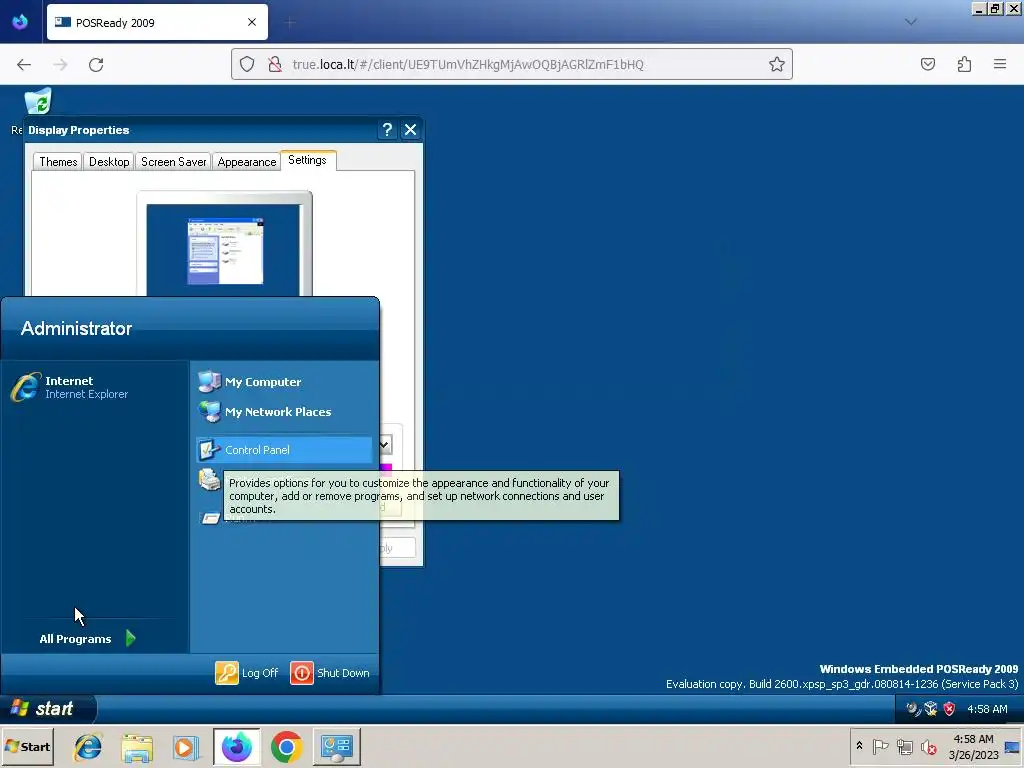Image resolution: width=1024 pixels, height=768 pixels.
Task: Click the host taskbar Start button
Action: point(27,746)
